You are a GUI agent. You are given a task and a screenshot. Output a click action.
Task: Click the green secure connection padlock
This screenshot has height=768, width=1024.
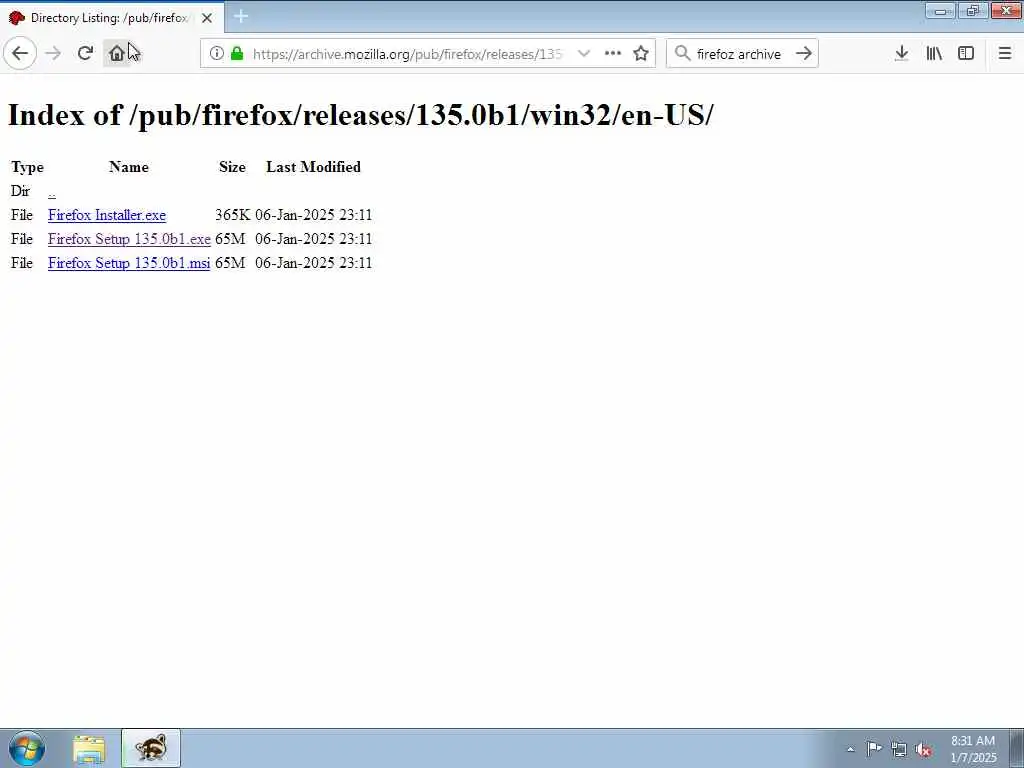(x=237, y=54)
